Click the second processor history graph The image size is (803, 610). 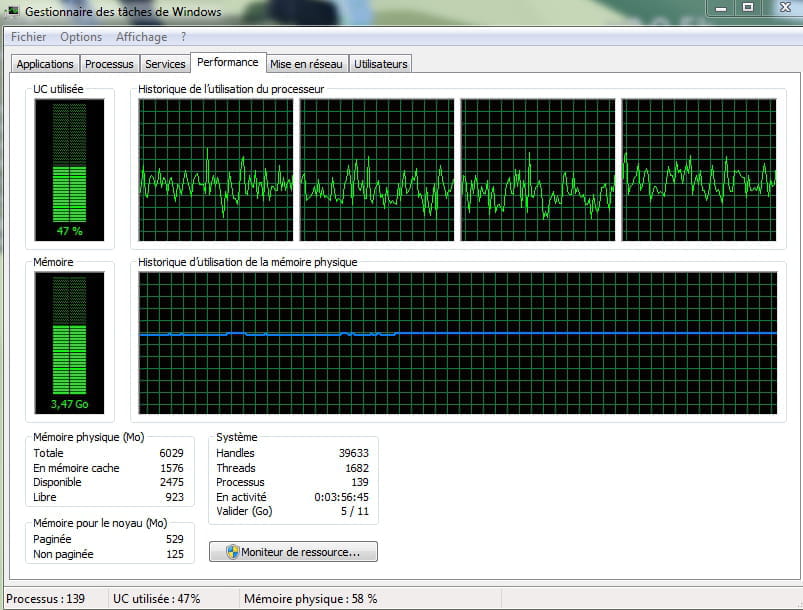(377, 170)
